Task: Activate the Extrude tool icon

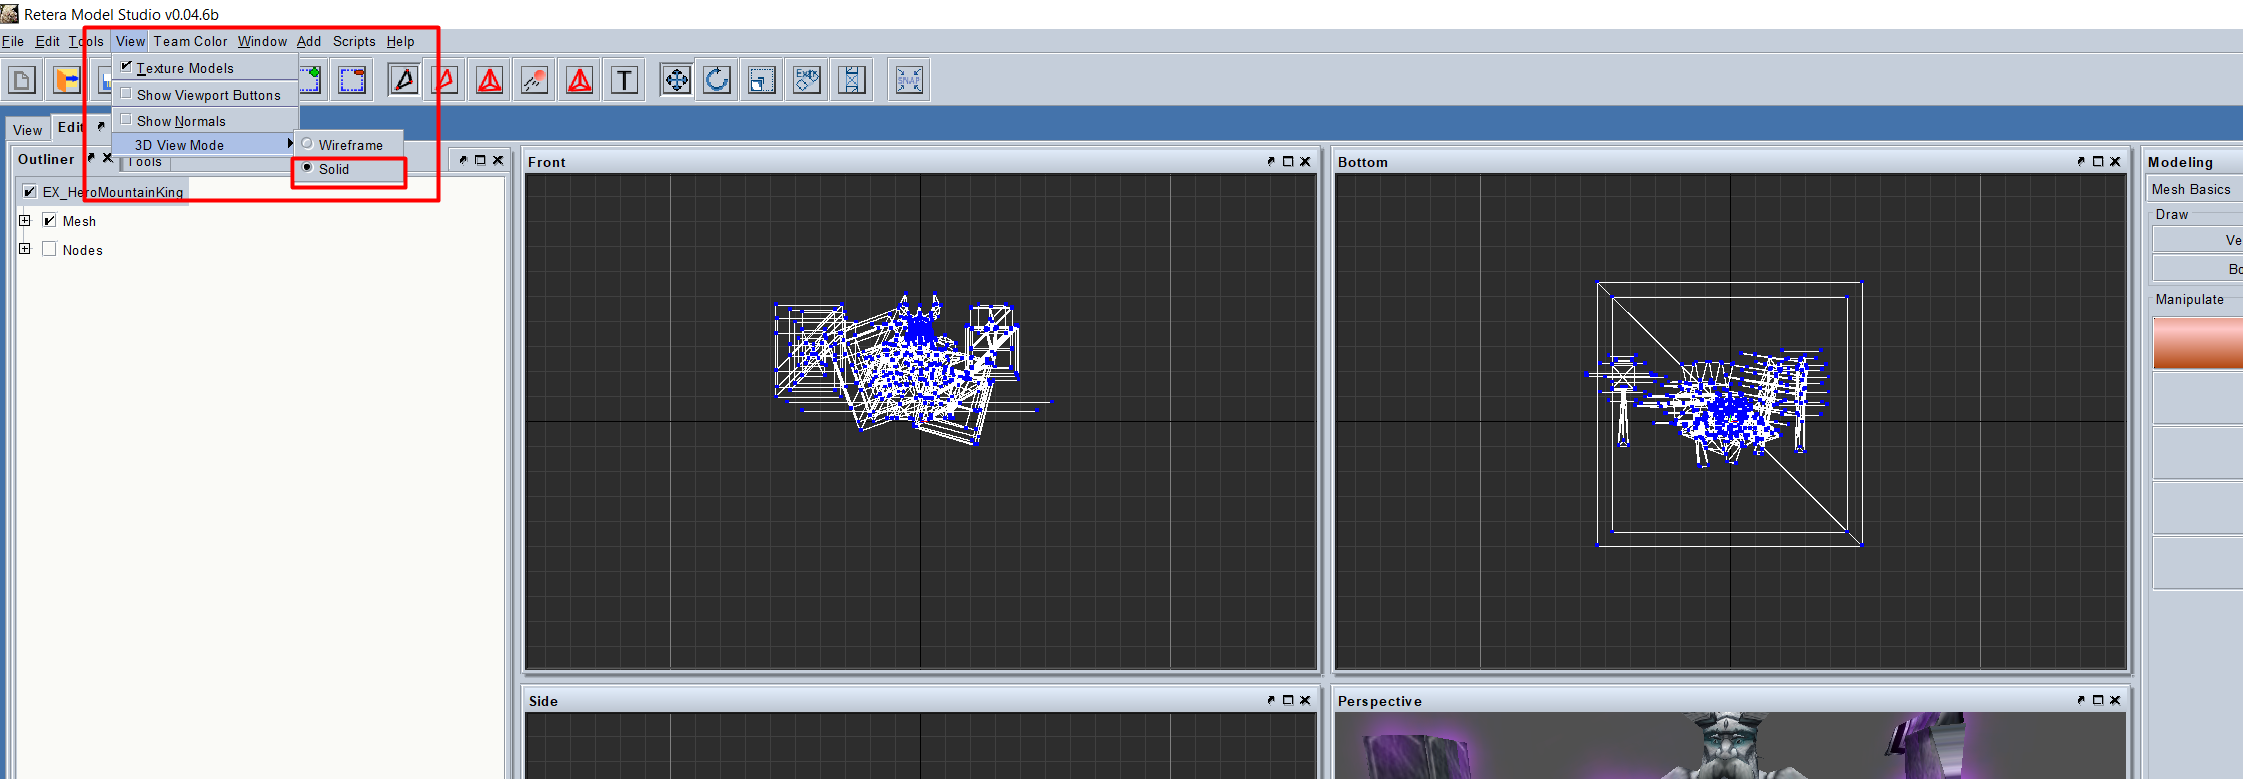Action: (x=807, y=80)
